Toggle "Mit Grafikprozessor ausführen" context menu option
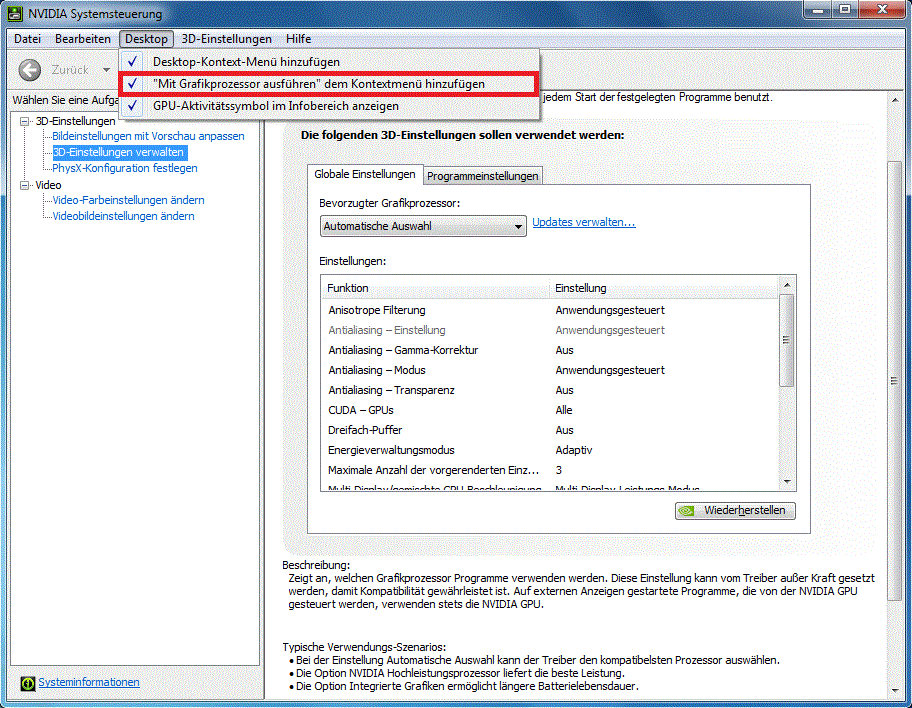 329,84
